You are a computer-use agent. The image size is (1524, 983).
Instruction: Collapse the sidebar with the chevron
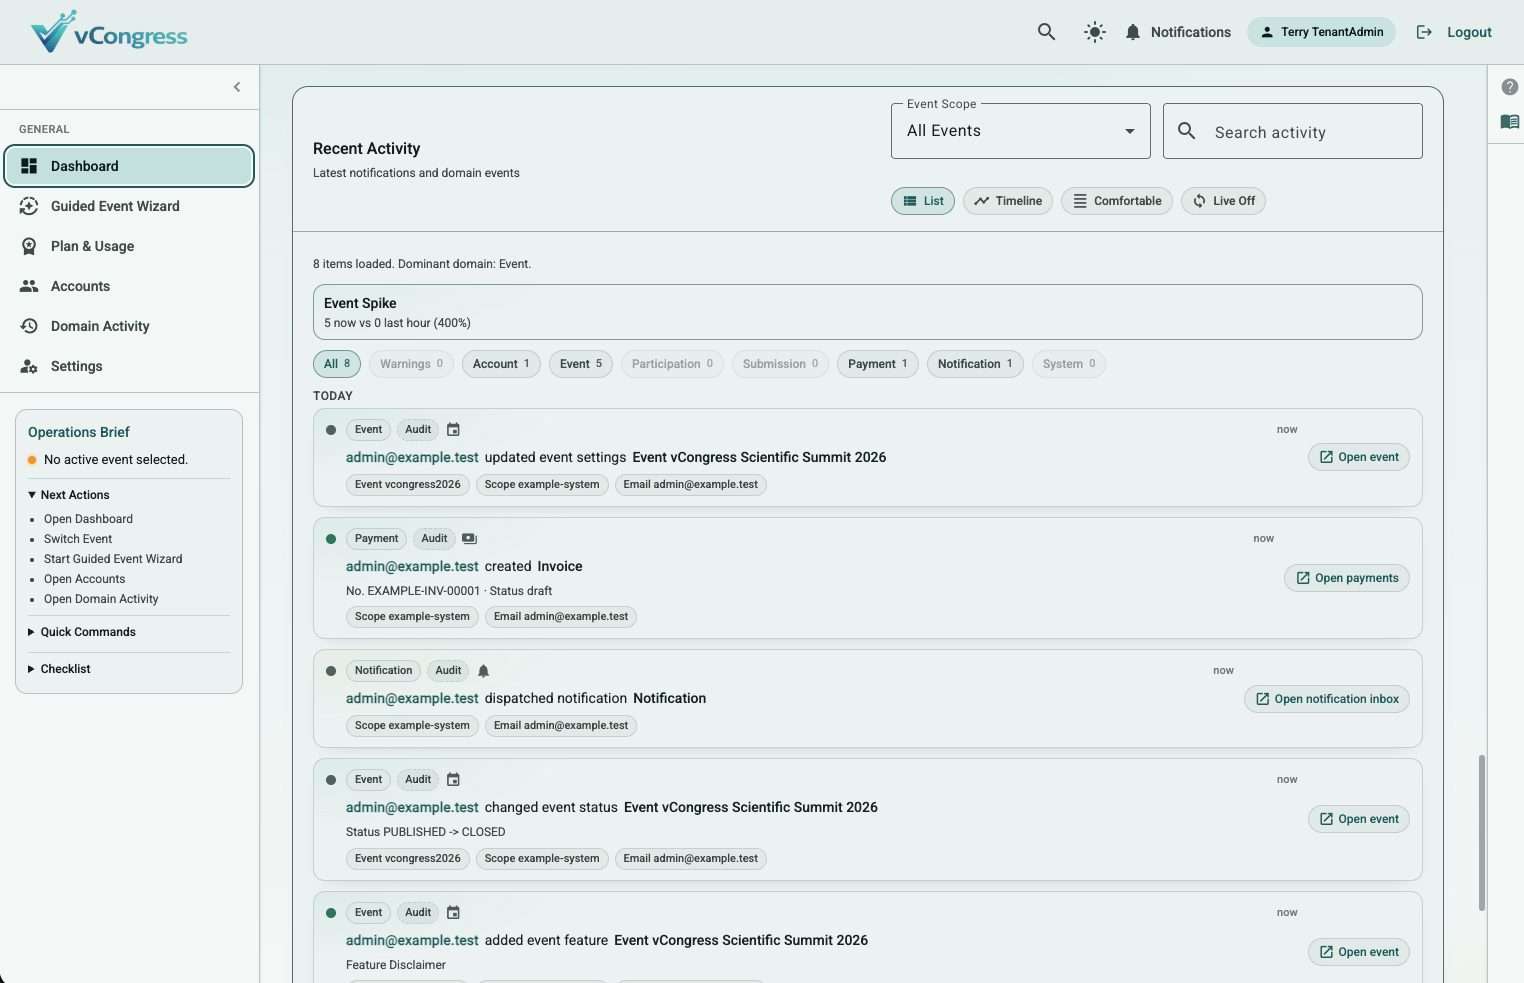pyautogui.click(x=237, y=87)
